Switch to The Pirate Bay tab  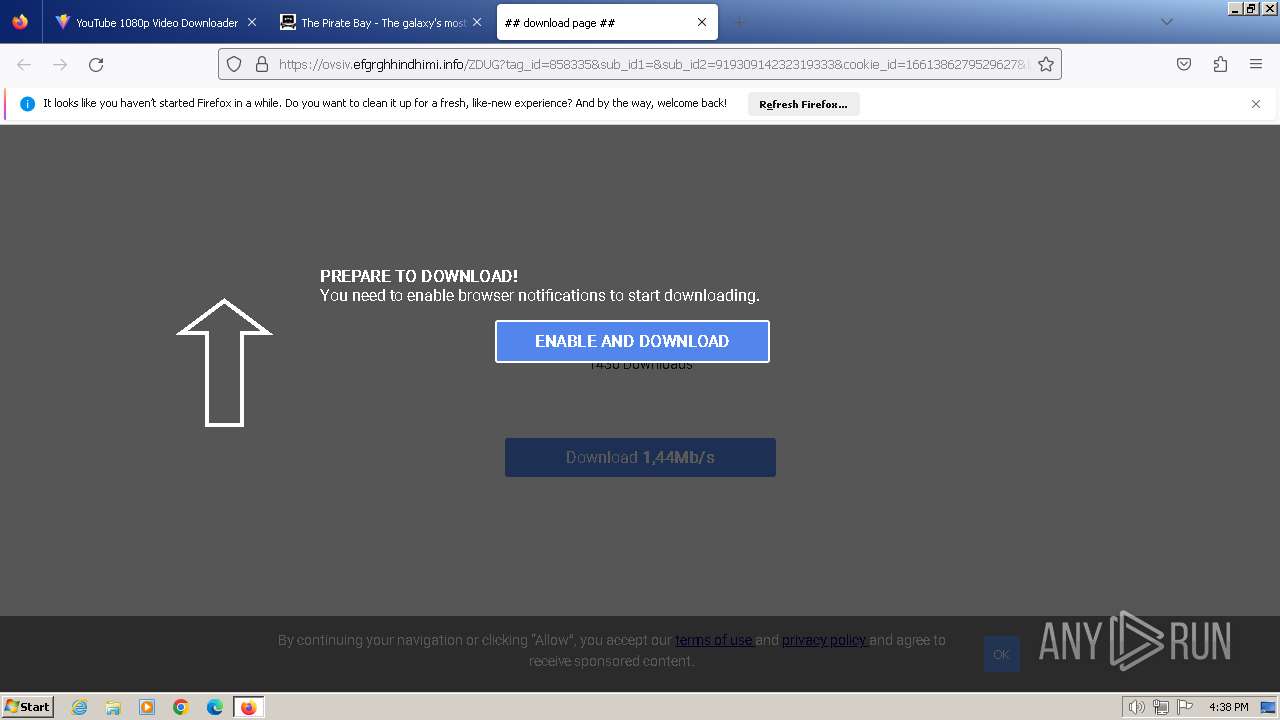[x=381, y=22]
